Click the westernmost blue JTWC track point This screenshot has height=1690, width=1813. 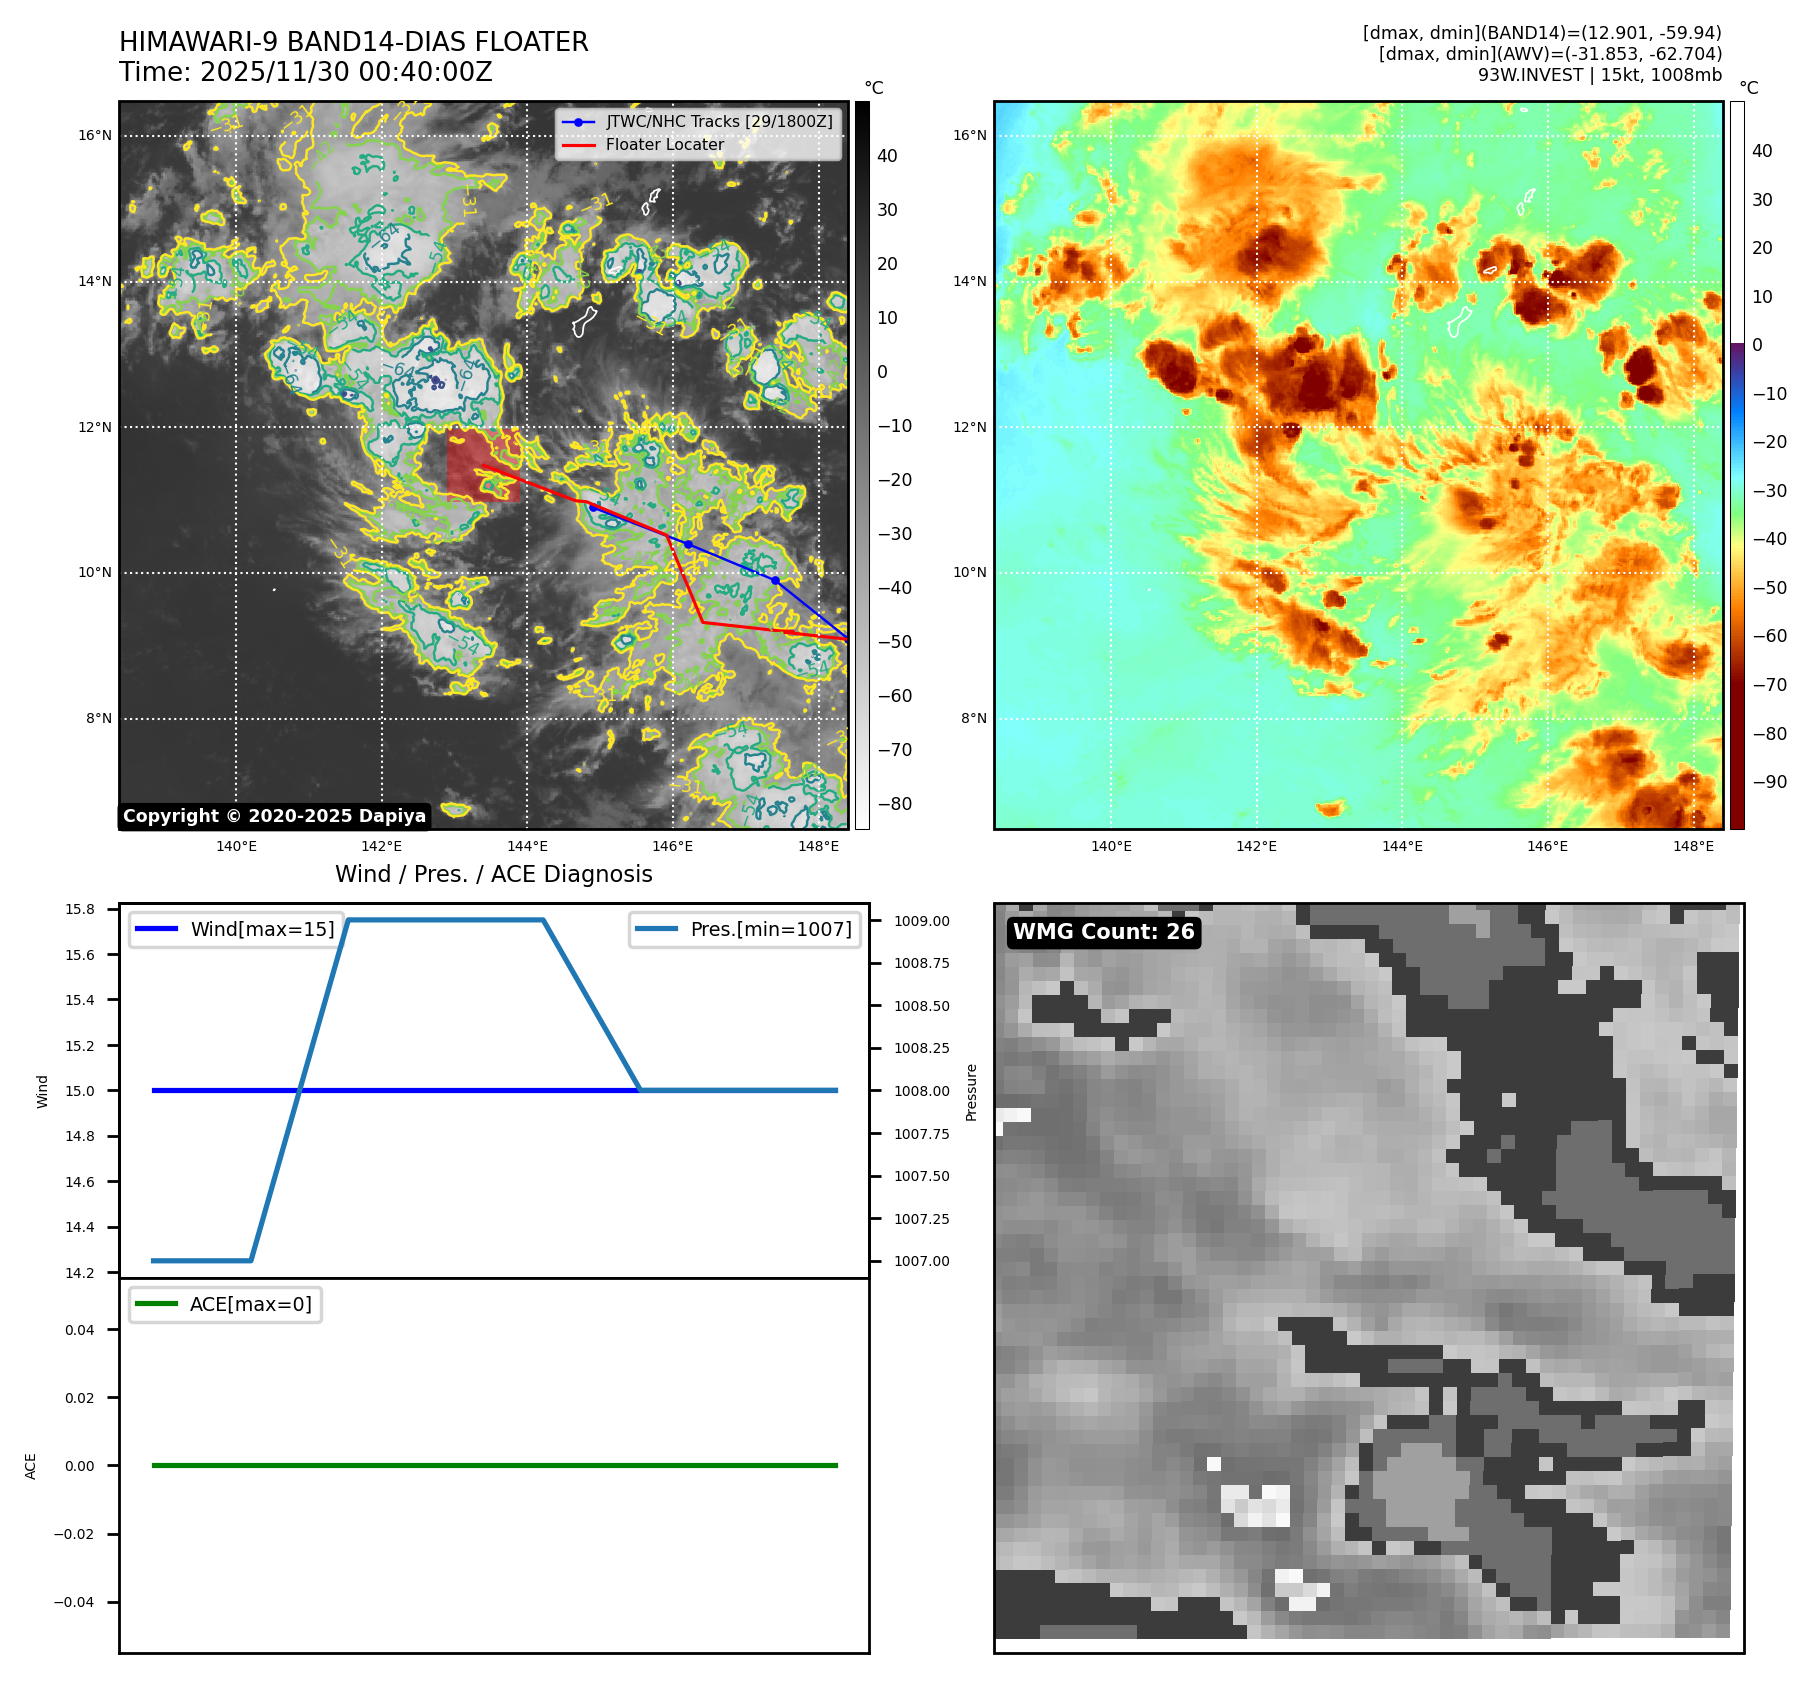coord(593,508)
